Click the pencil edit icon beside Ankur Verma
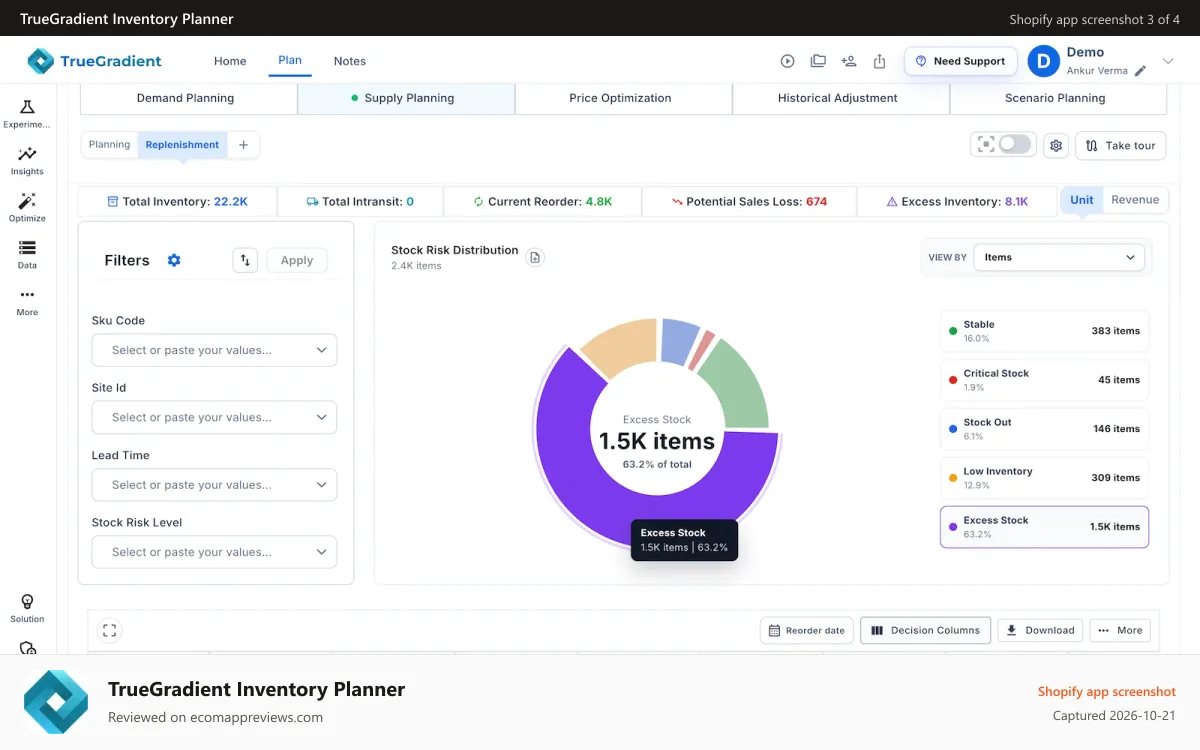 (x=1141, y=71)
